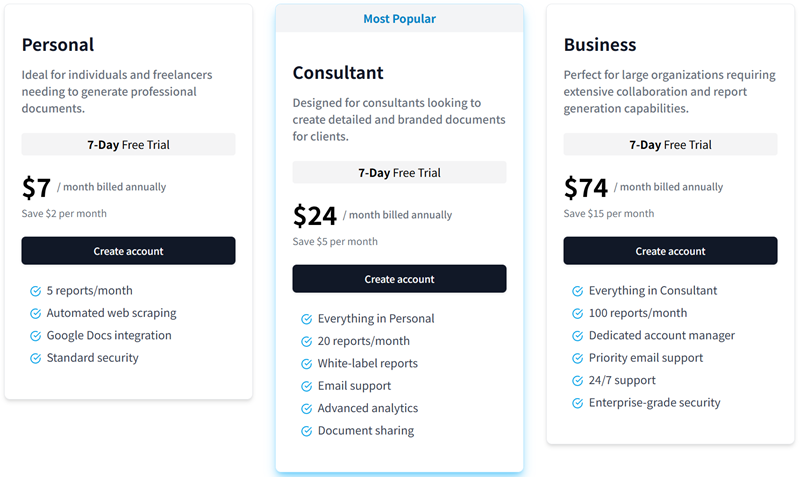The image size is (800, 477).
Task: Click checkmark icon next to Standard security
Action: click(35, 358)
